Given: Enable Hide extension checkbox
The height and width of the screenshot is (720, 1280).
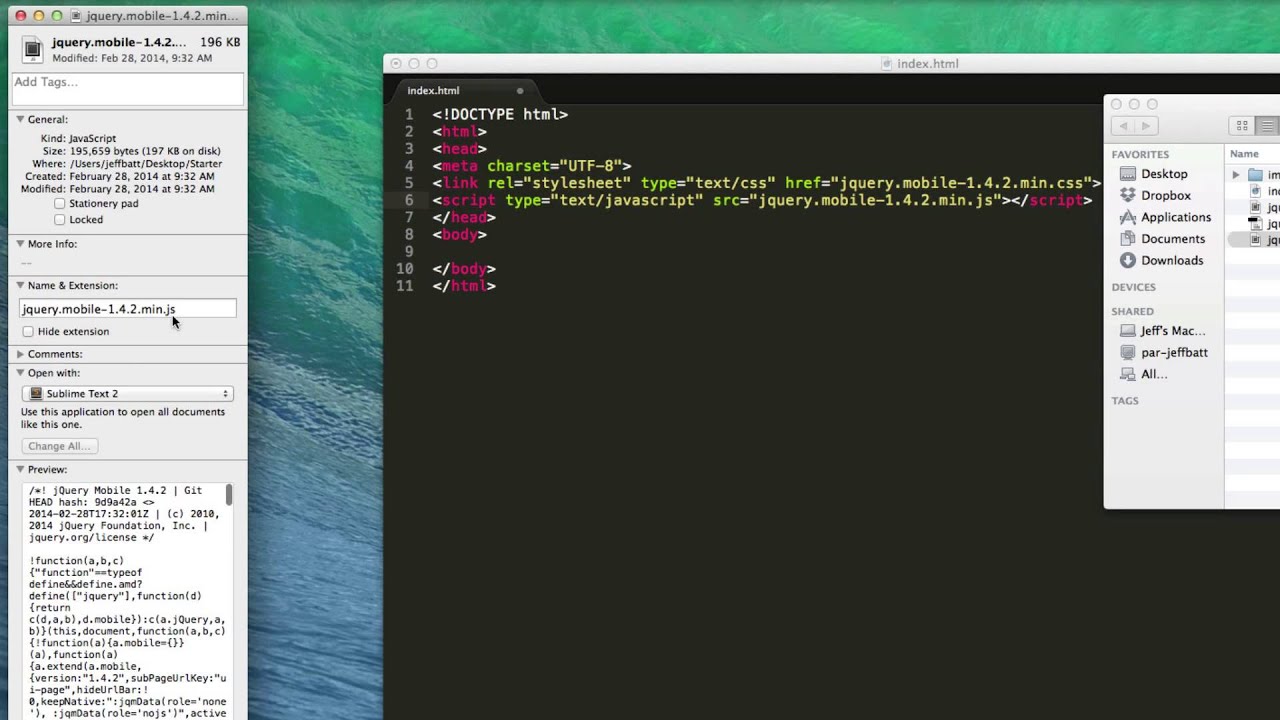Looking at the screenshot, I should pyautogui.click(x=28, y=332).
